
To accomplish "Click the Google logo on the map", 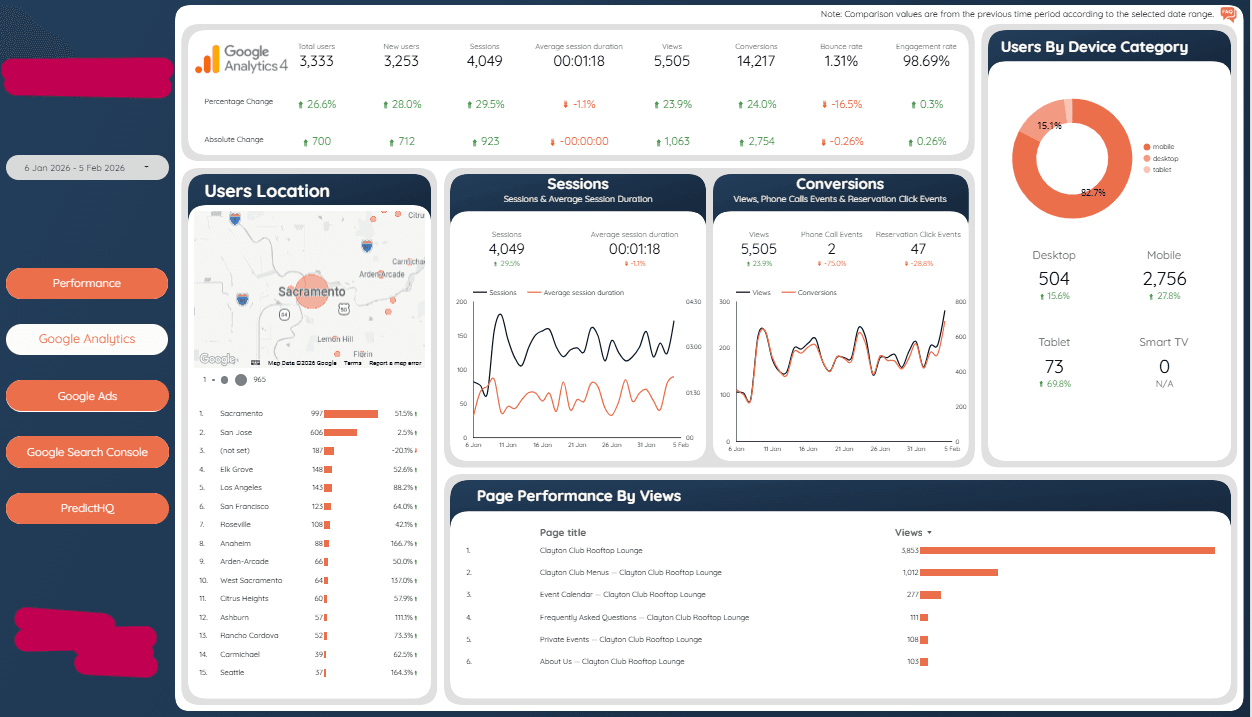I will 218,358.
